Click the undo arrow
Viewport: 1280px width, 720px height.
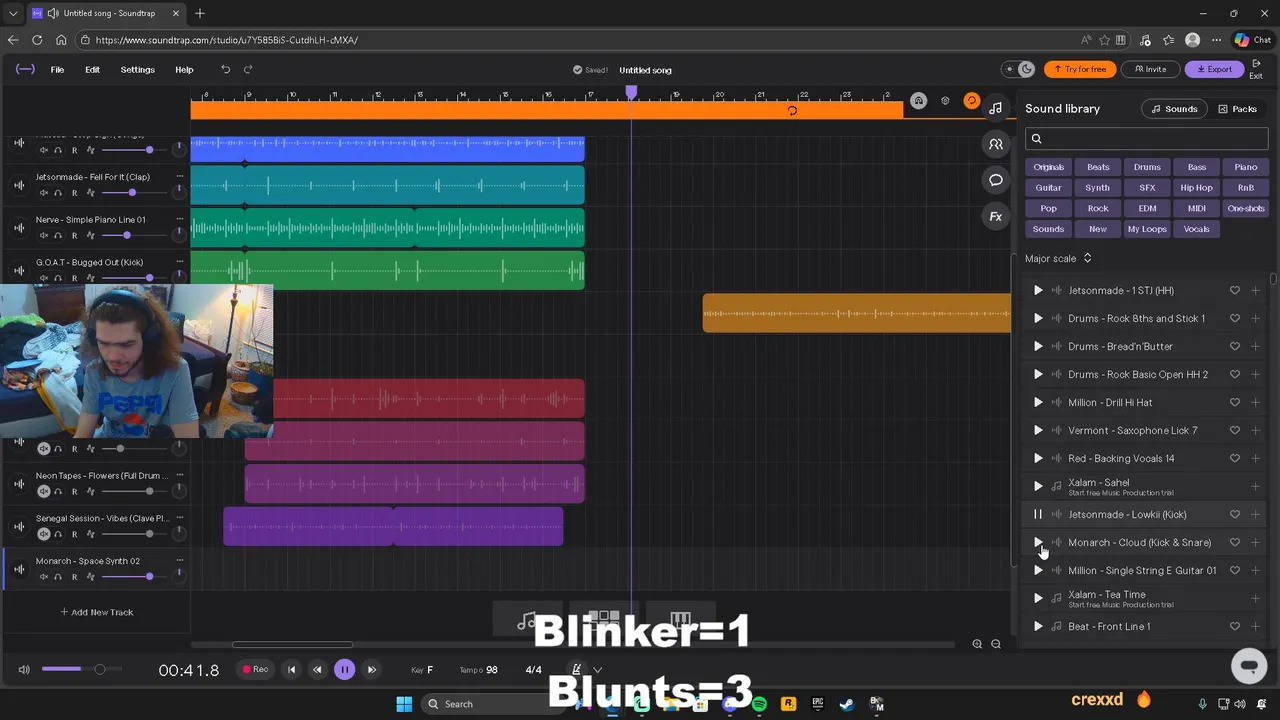pos(225,69)
